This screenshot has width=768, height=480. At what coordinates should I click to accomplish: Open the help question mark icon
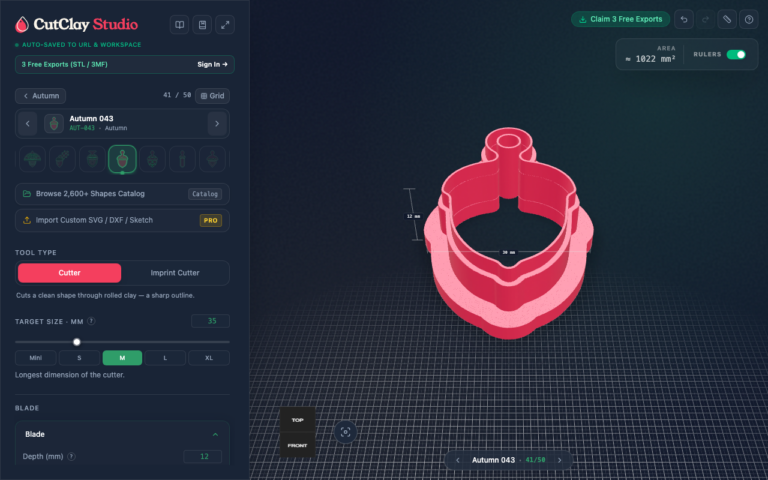pos(748,20)
